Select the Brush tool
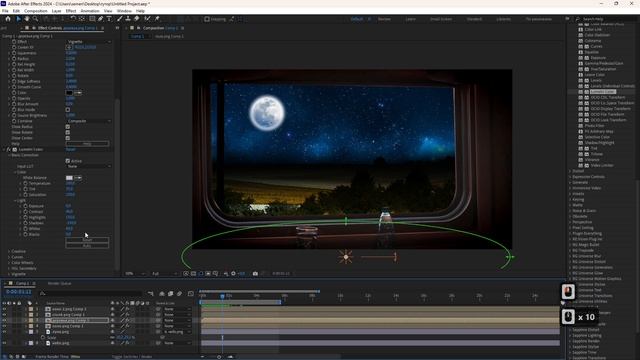The height and width of the screenshot is (360, 640). (120, 19)
